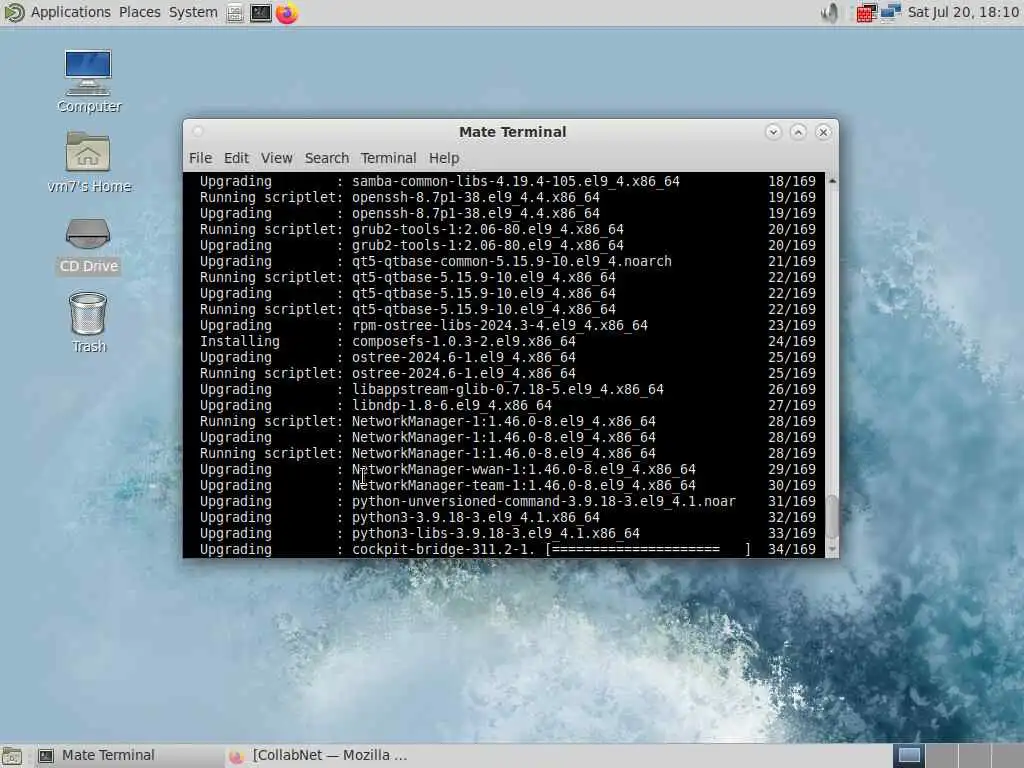Click the NetworkManager-wwan-1:1.46.0-8 line
This screenshot has height=768, width=1024.
[507, 469]
